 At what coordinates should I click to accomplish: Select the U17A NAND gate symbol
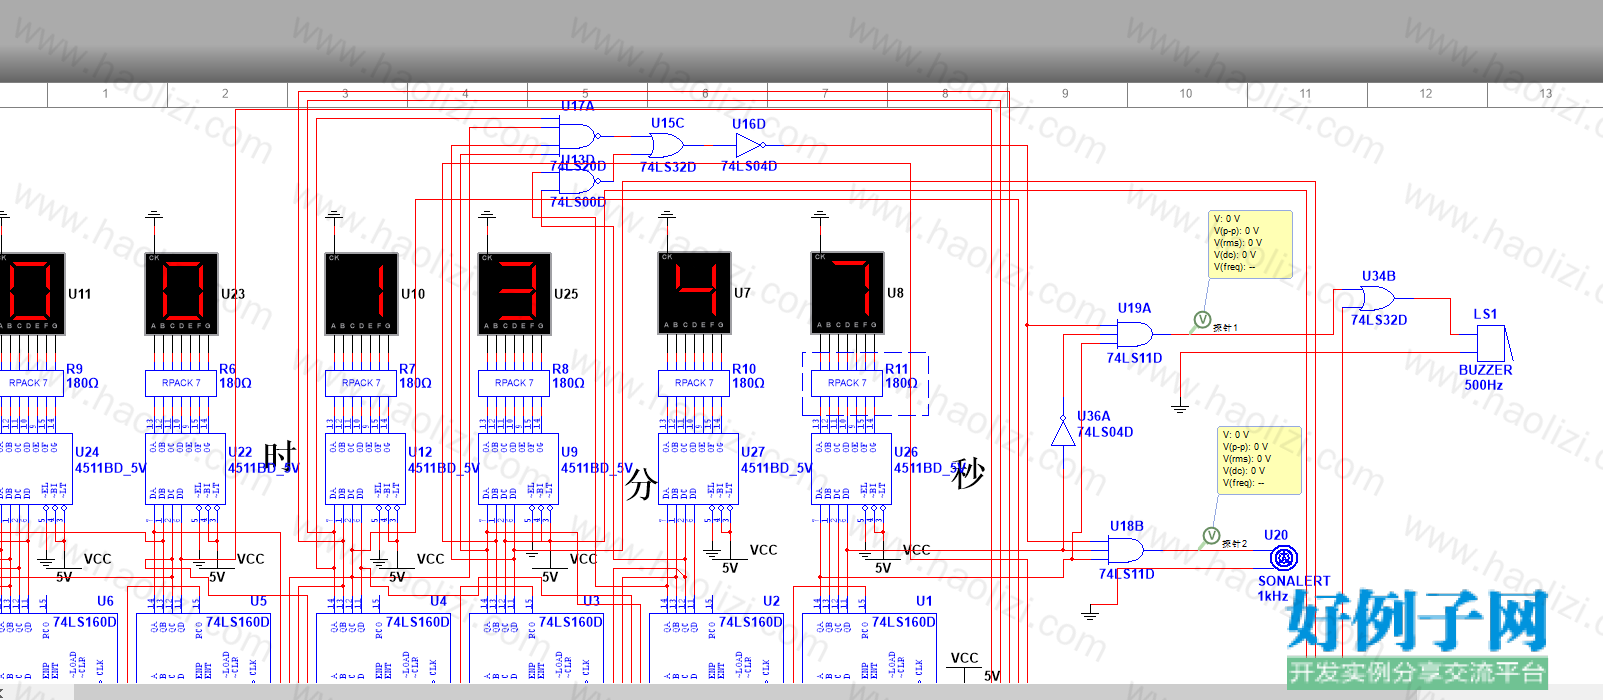tap(580, 135)
